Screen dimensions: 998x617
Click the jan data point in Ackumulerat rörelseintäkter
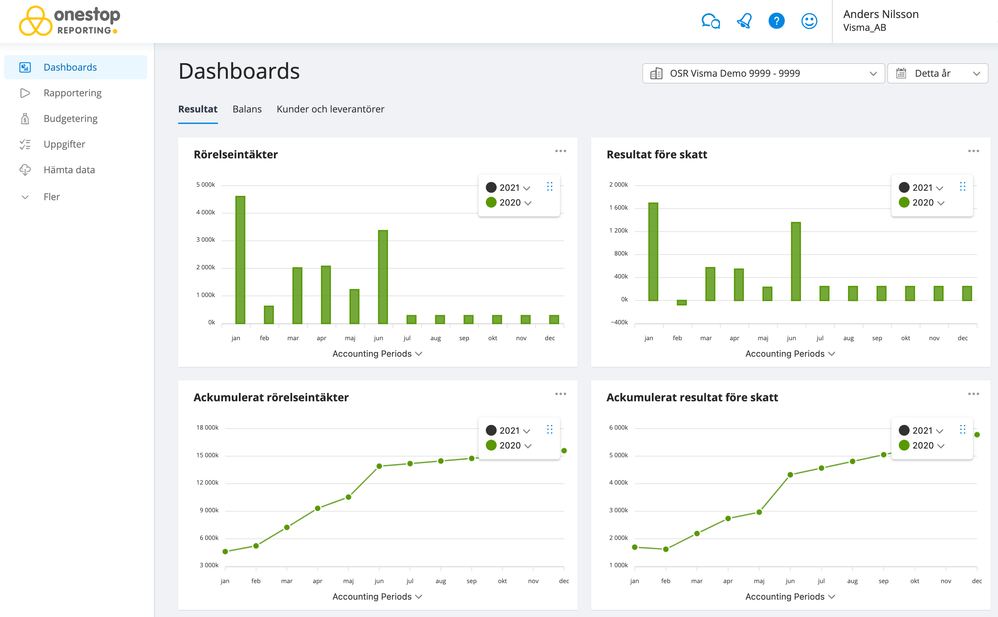coord(225,551)
